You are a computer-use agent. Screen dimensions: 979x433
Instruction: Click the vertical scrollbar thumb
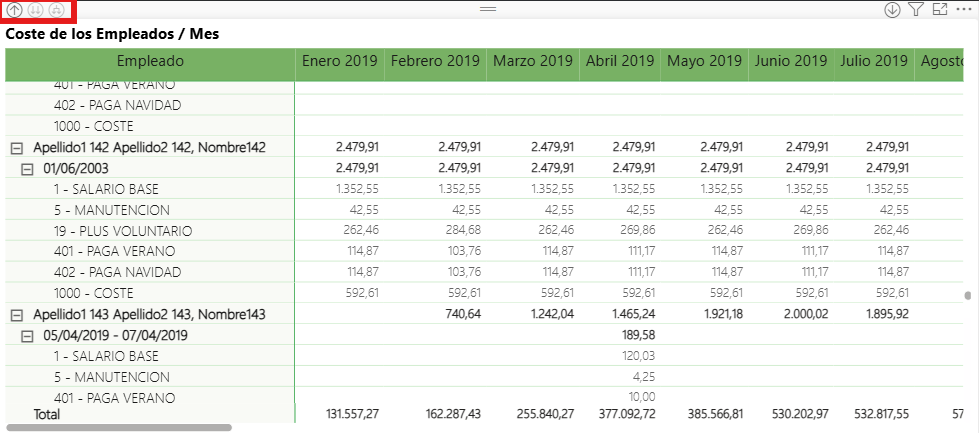pyautogui.click(x=967, y=295)
